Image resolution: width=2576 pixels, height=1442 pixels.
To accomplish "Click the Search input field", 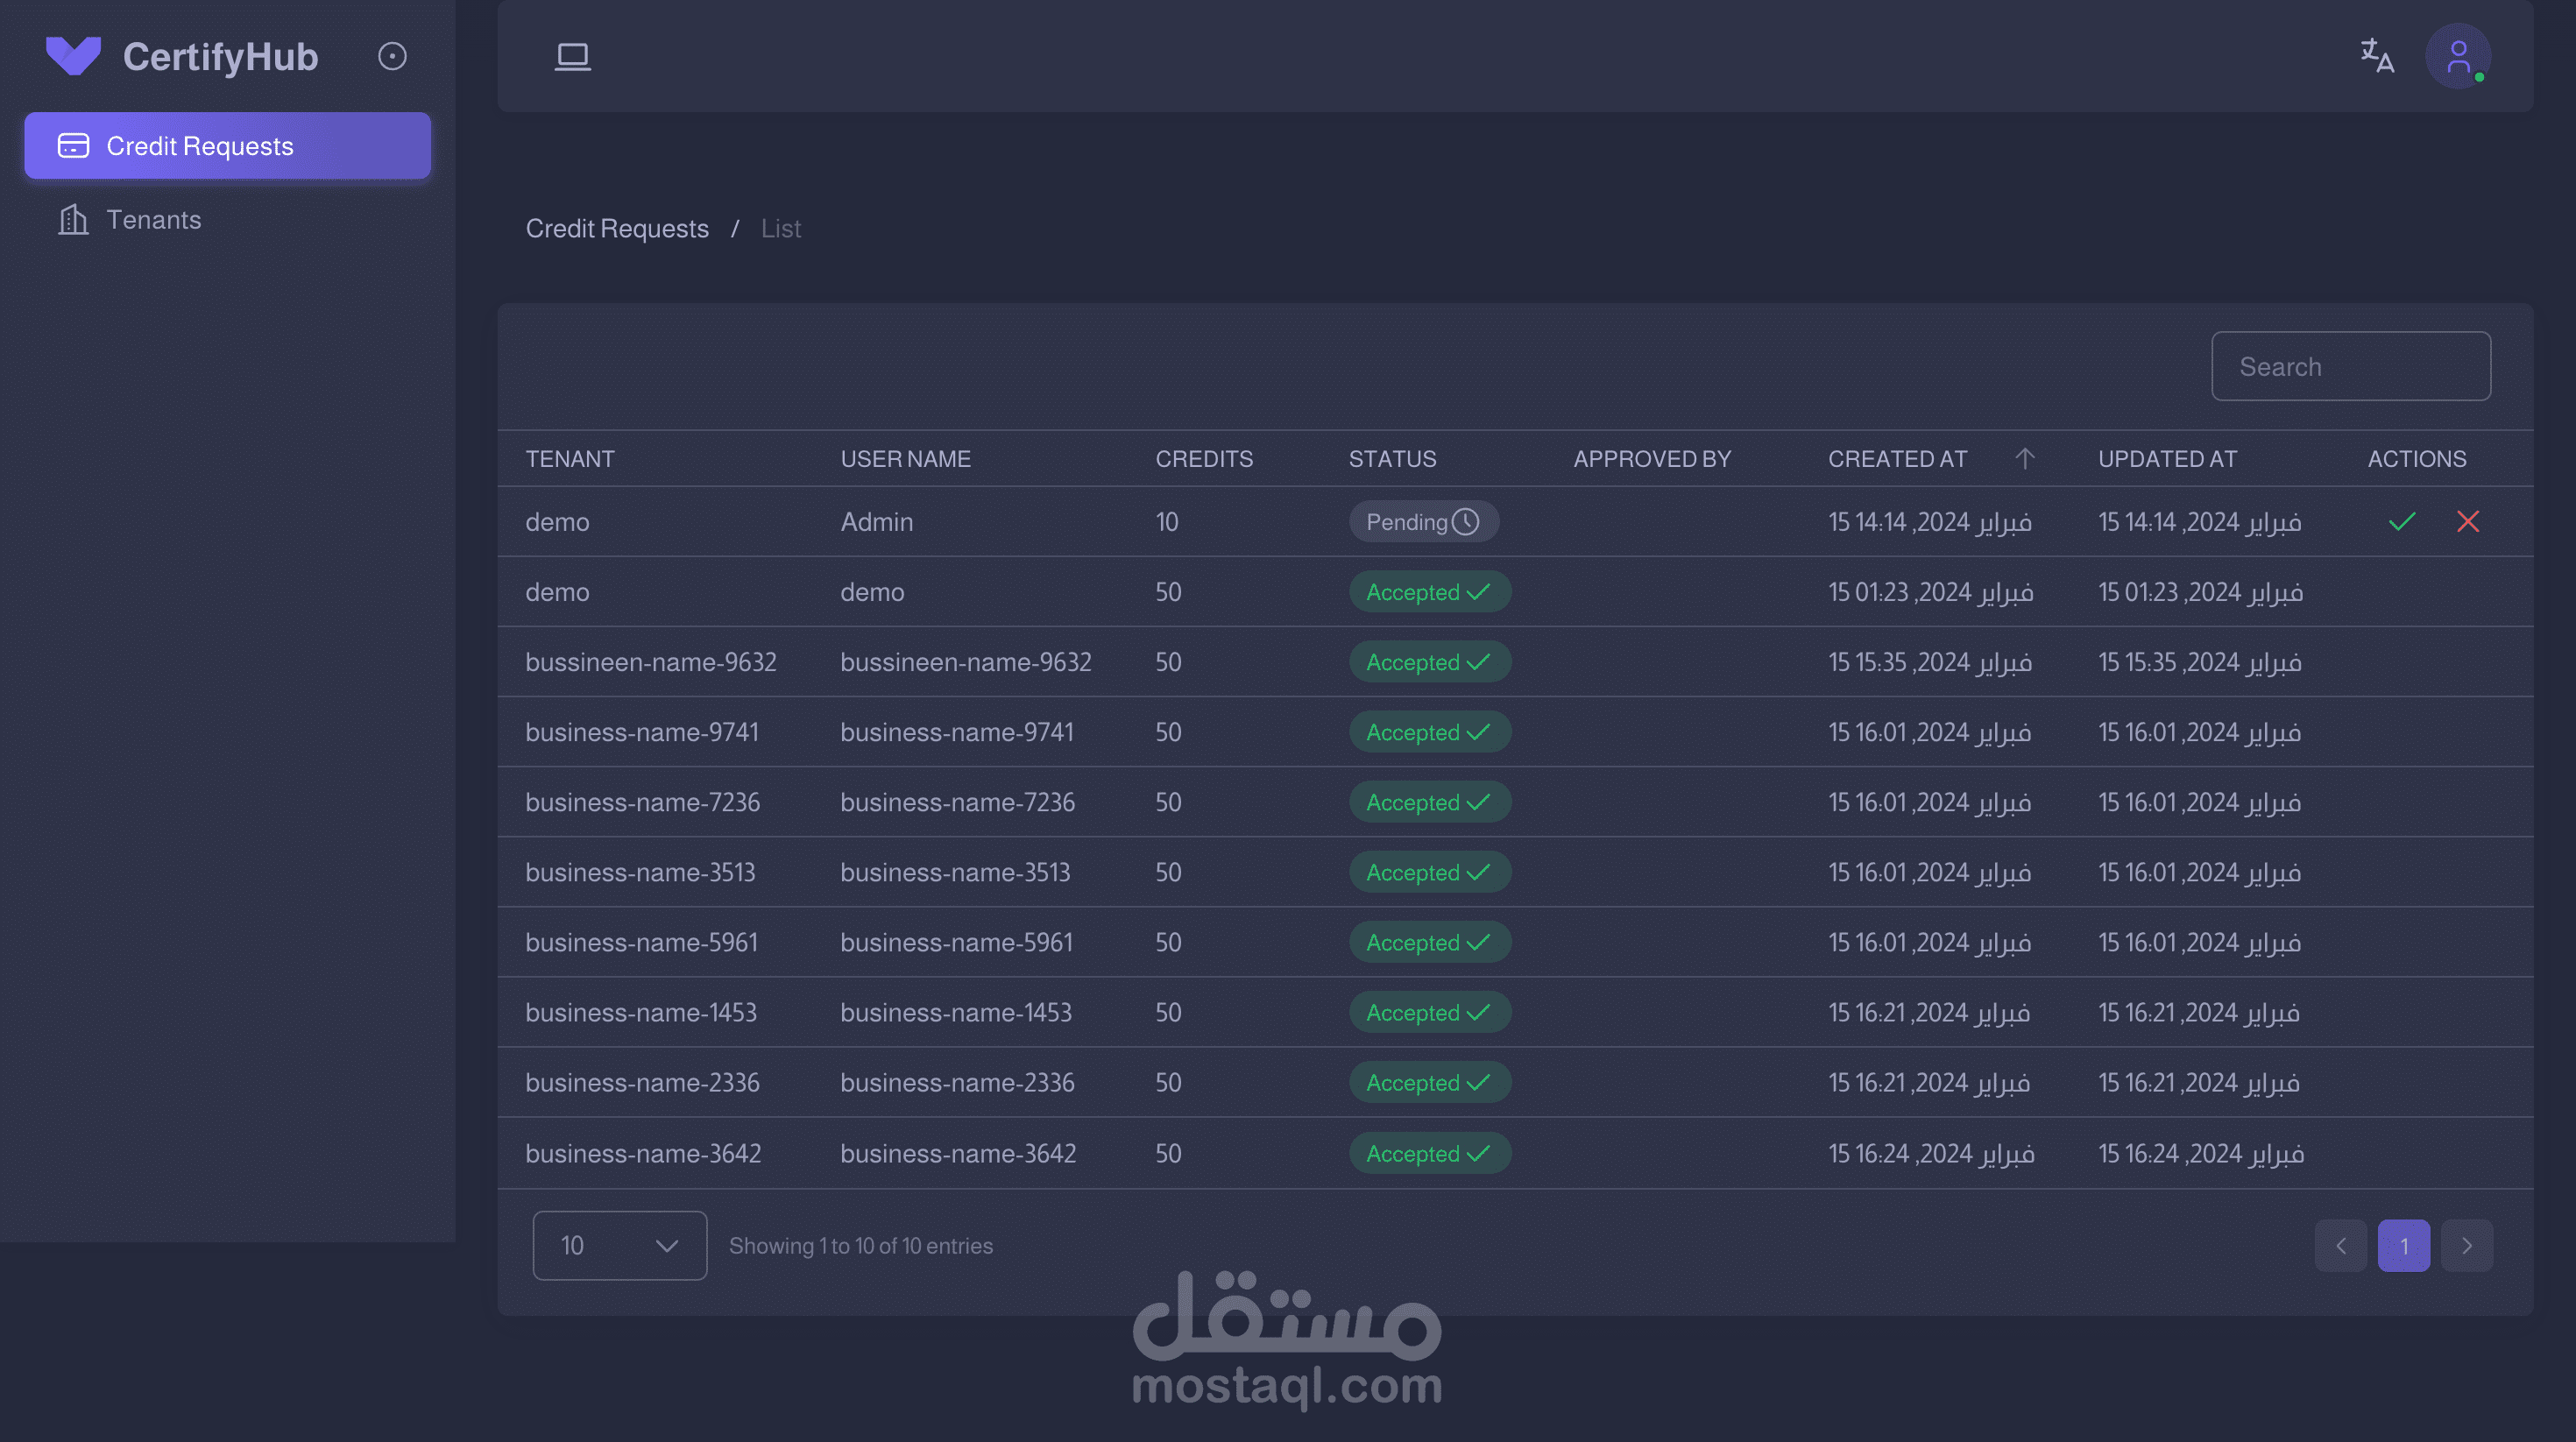I will 2350,366.
